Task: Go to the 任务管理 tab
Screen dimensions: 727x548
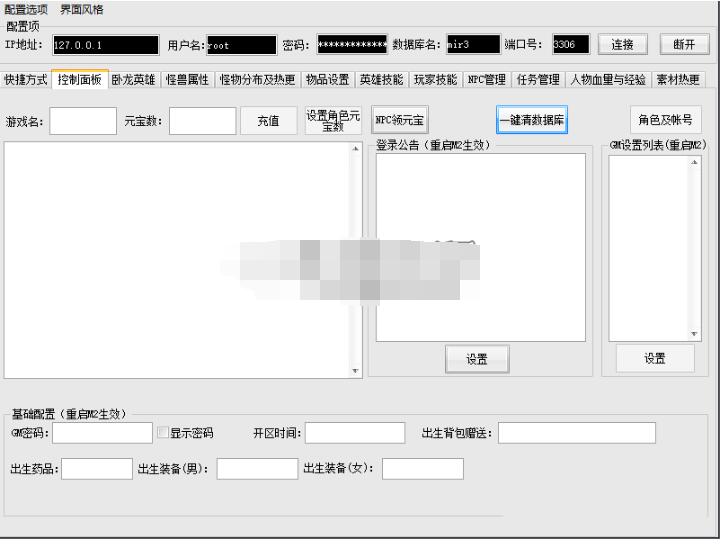Action: click(538, 80)
